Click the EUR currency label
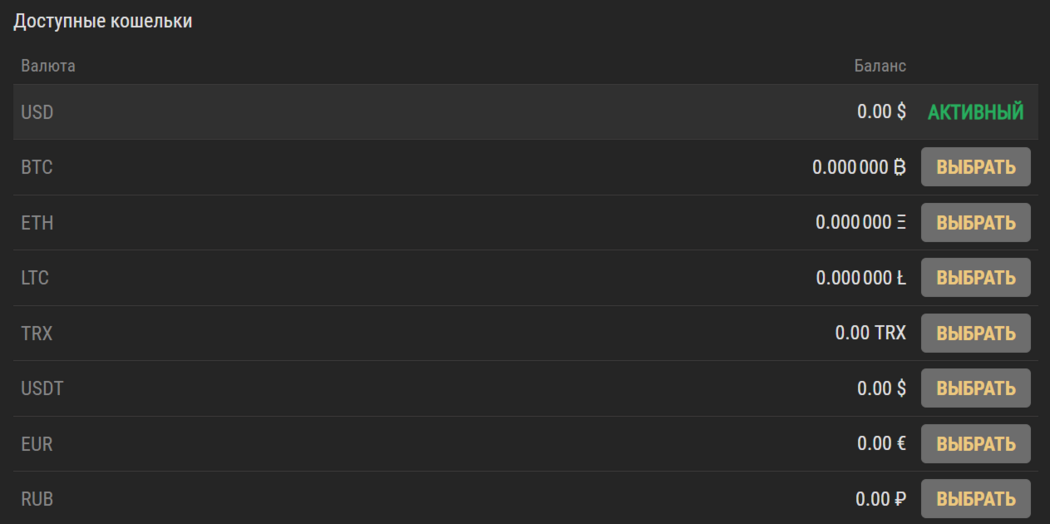The width and height of the screenshot is (1050, 524). point(37,443)
